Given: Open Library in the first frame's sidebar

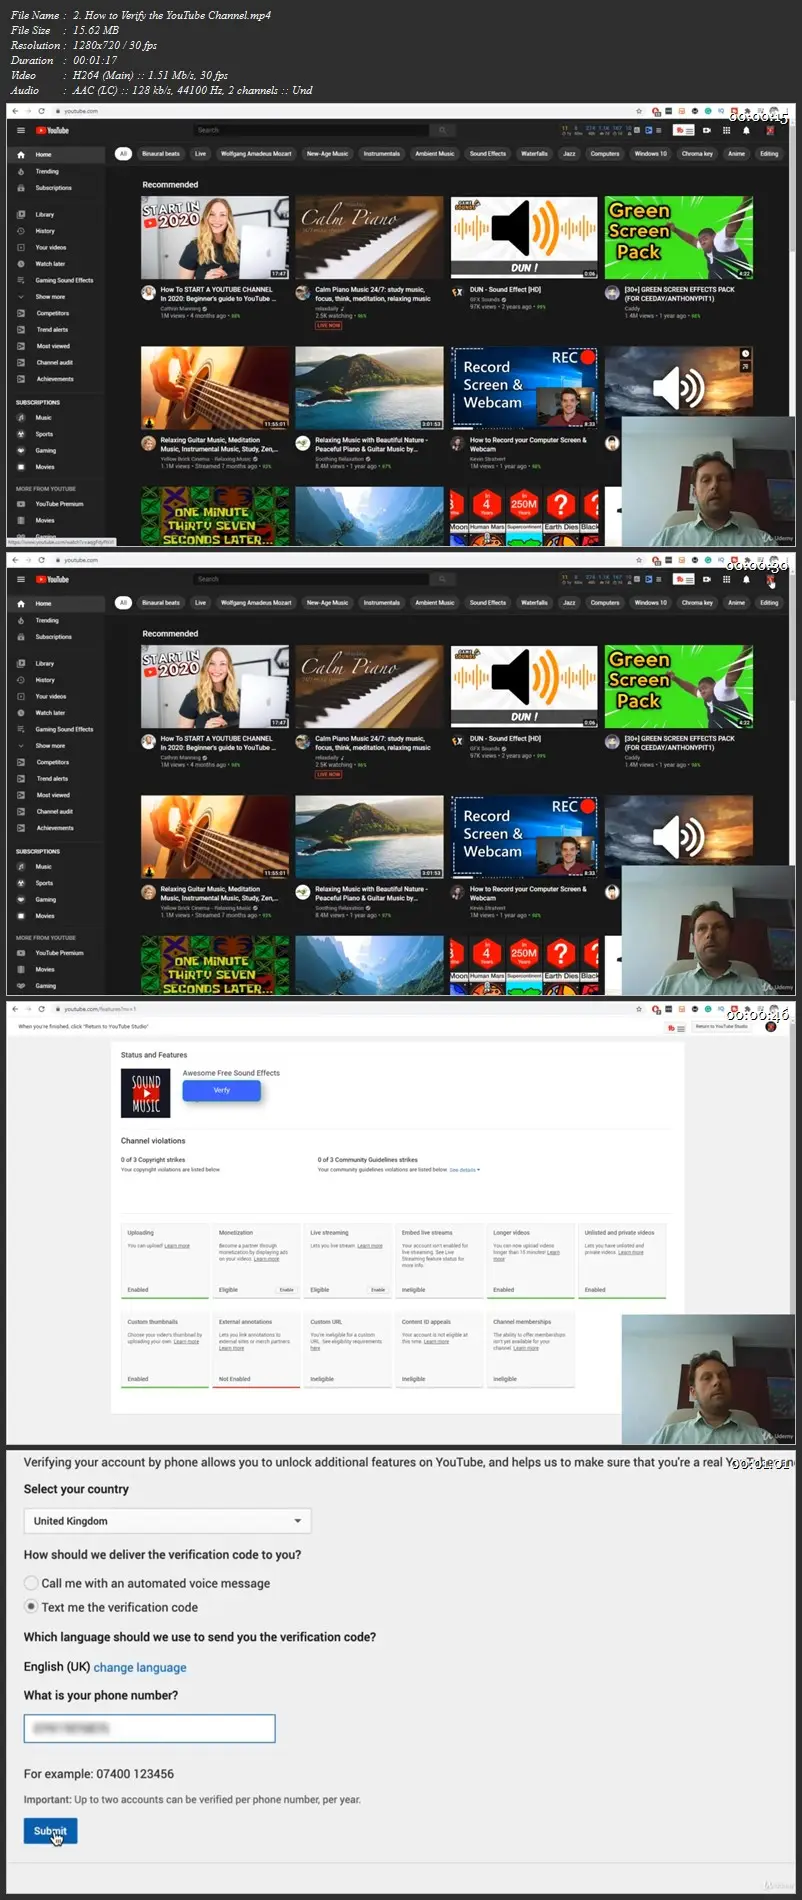Looking at the screenshot, I should click(x=45, y=214).
